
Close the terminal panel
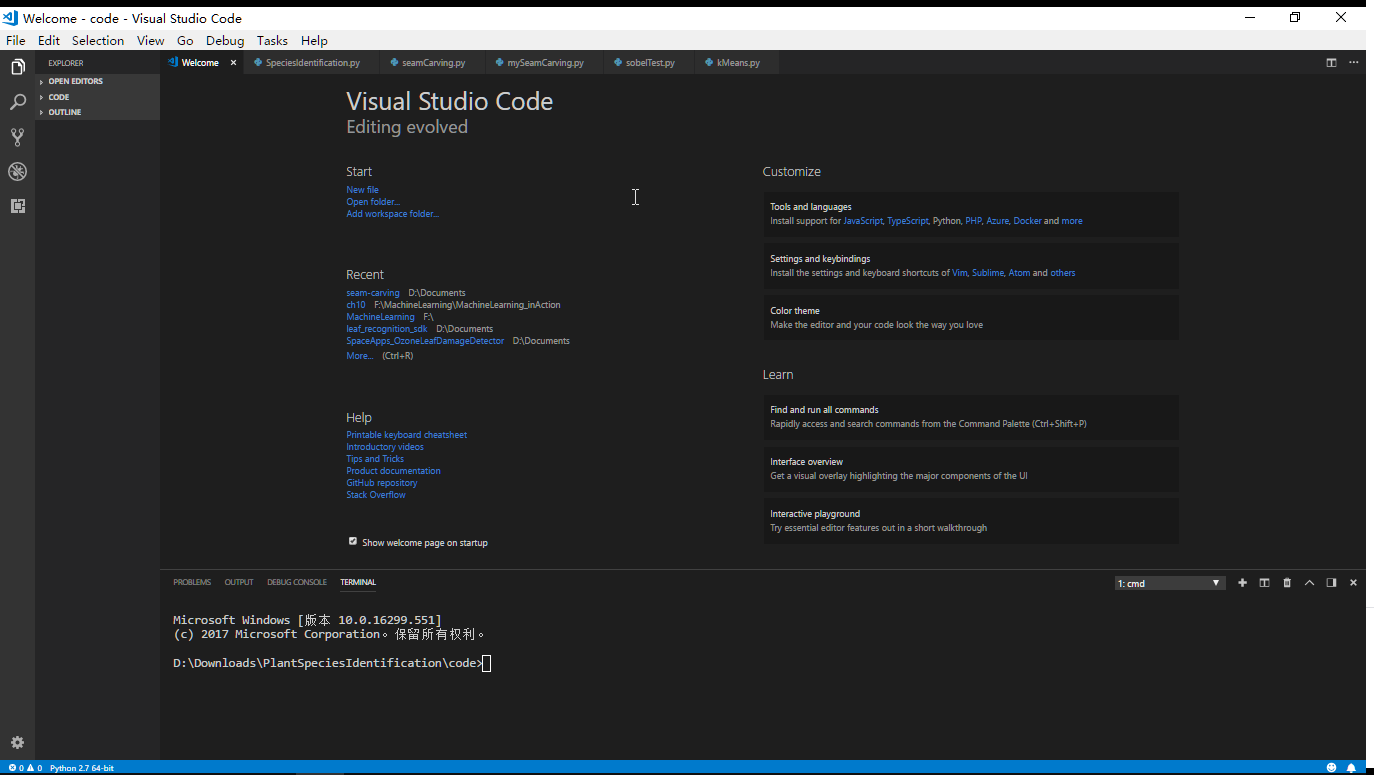click(1353, 583)
